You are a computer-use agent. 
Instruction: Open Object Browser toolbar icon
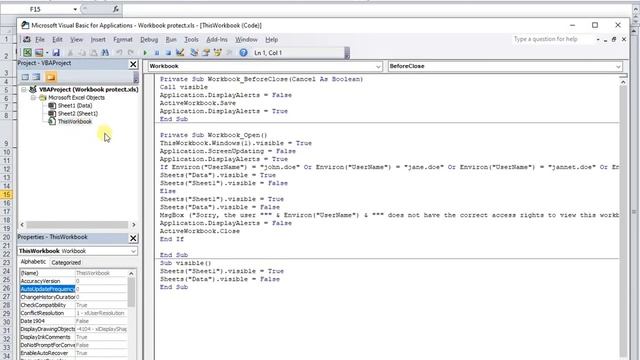[218, 53]
